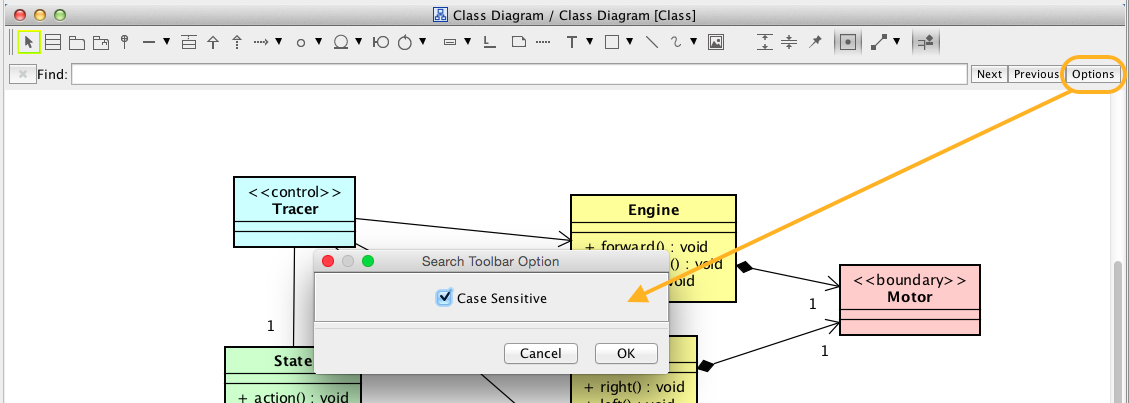Click the Options button in Find bar

(x=1092, y=74)
